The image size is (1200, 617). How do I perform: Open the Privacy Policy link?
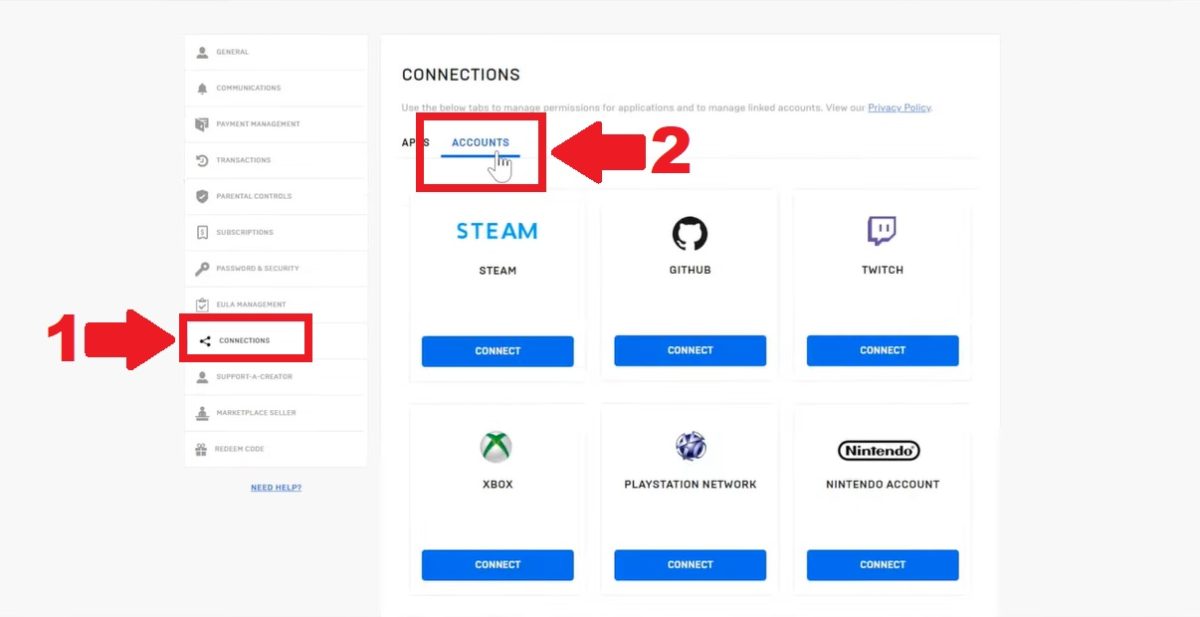pyautogui.click(x=898, y=108)
